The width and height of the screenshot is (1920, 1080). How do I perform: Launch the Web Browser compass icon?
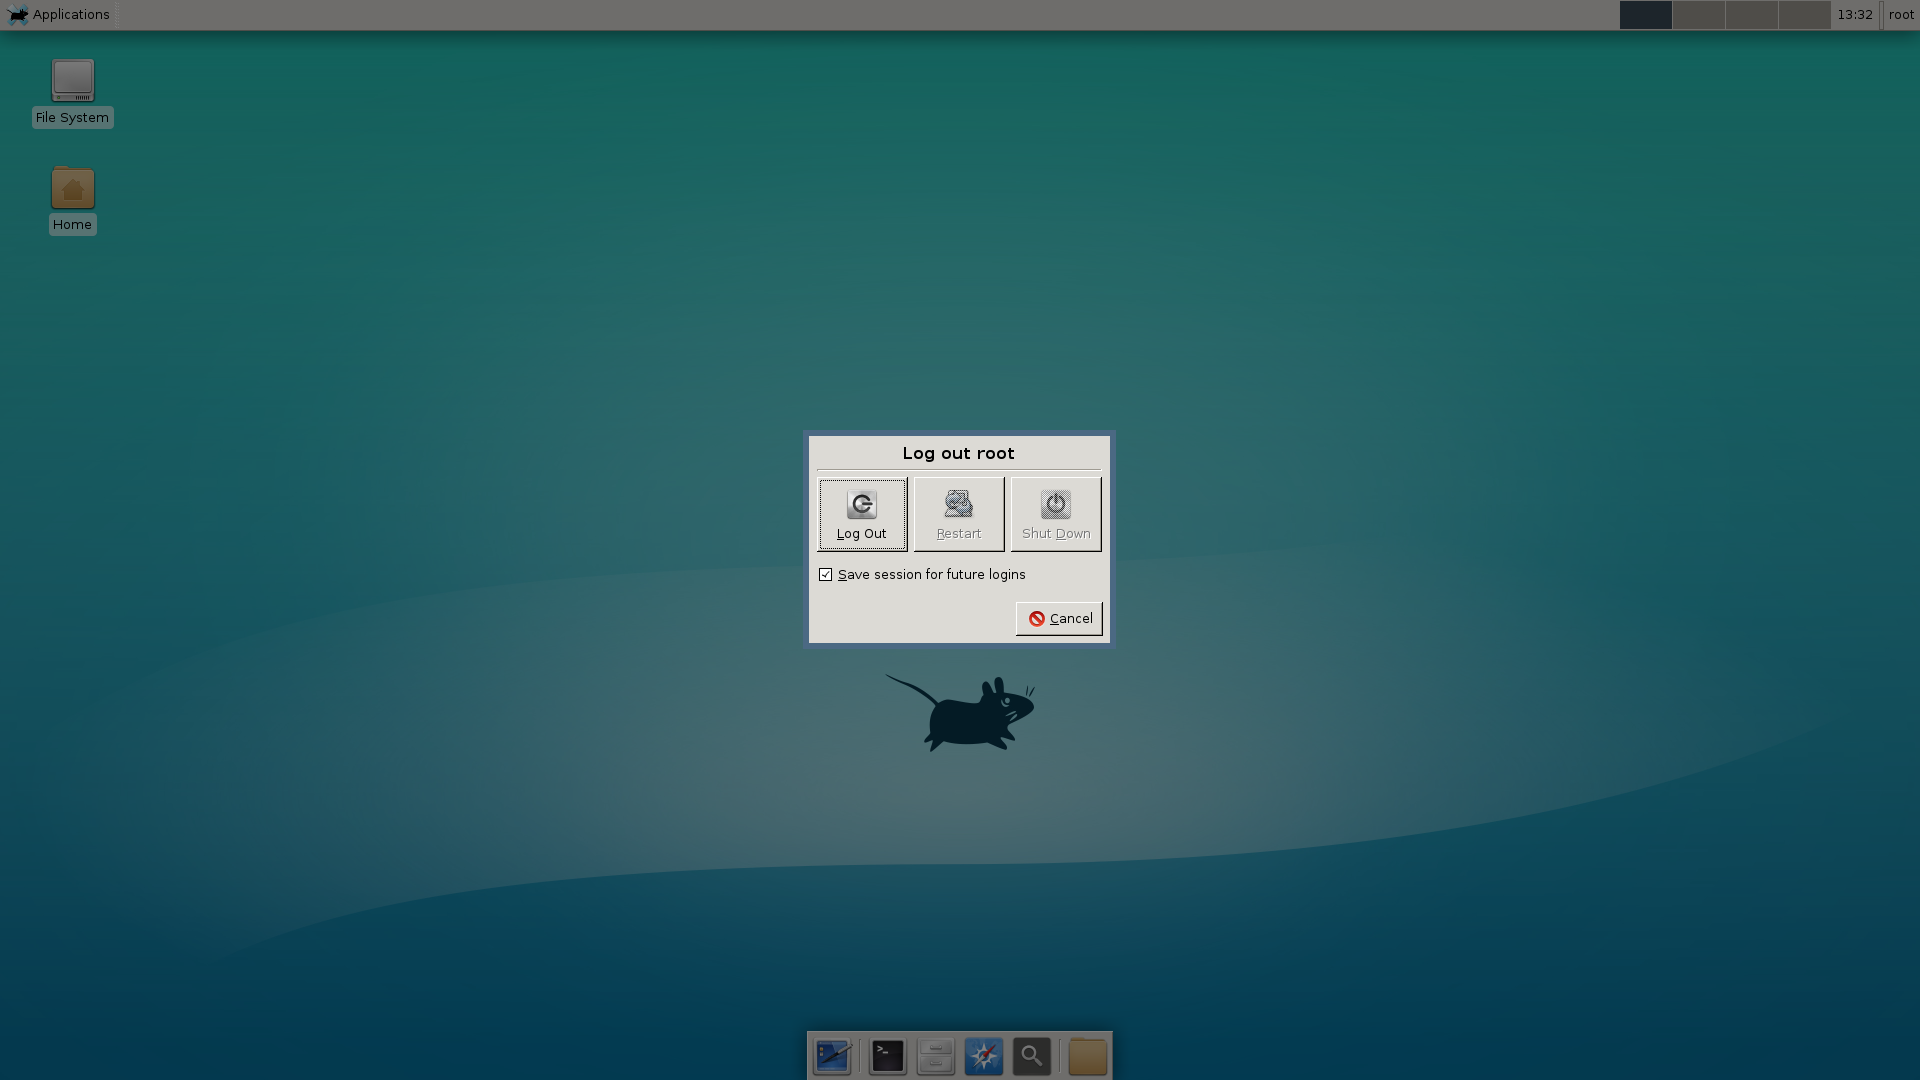[x=984, y=1056]
